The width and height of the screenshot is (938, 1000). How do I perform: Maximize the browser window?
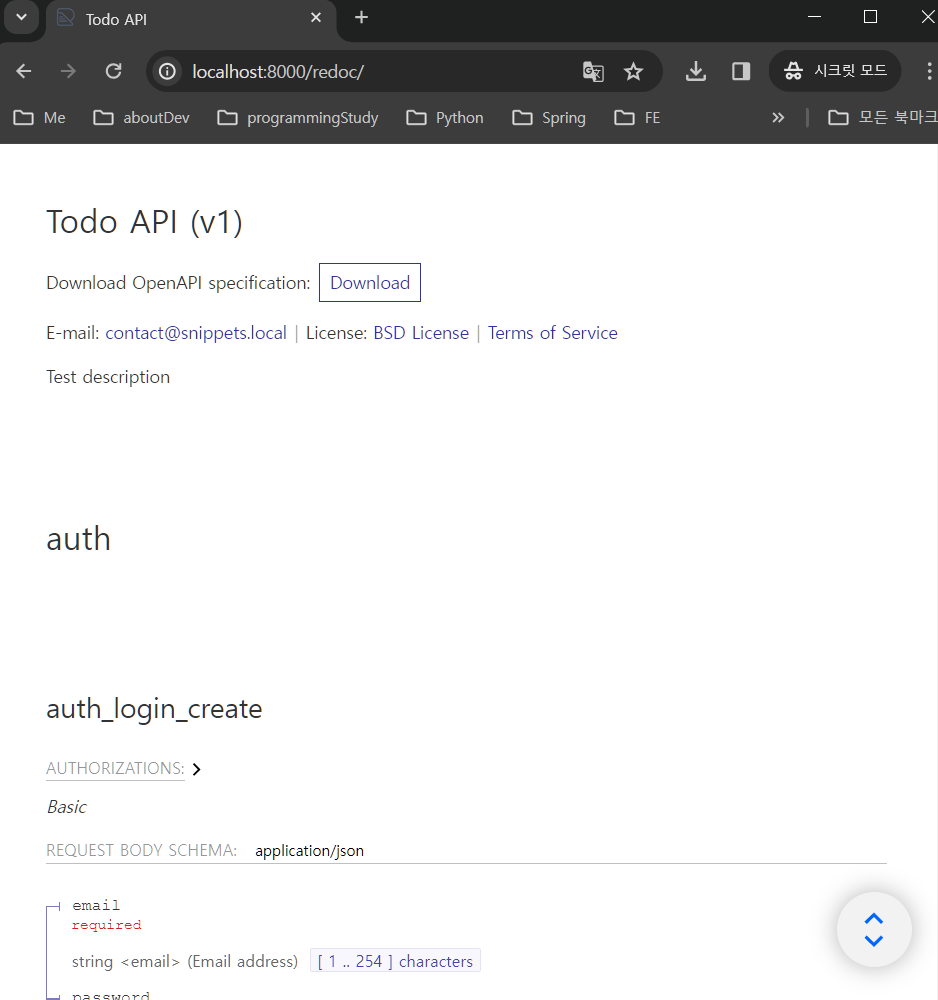870,17
